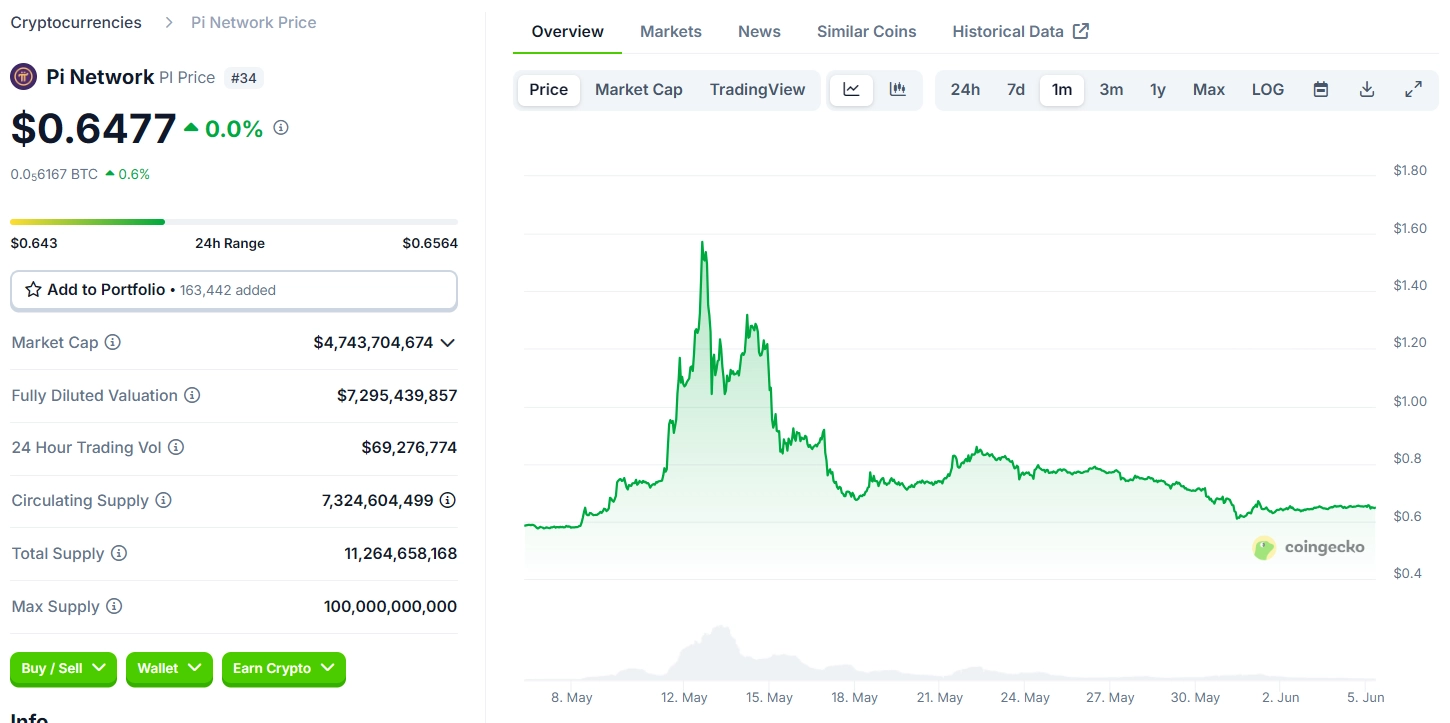
Task: Open the Circulating Supply label info icon
Action: pyautogui.click(x=163, y=500)
